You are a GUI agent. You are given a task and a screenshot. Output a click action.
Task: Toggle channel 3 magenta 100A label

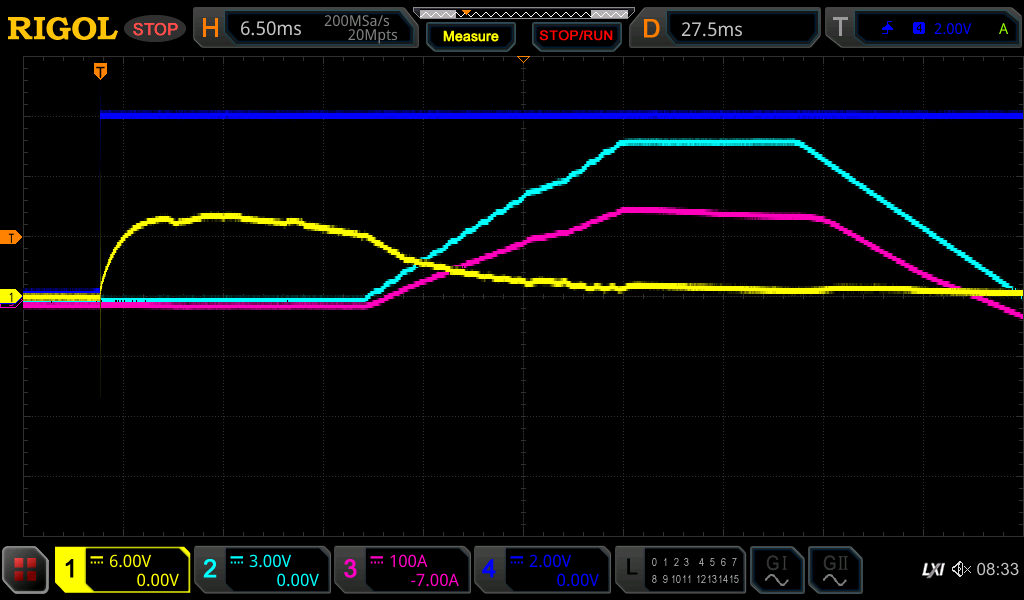coord(402,570)
